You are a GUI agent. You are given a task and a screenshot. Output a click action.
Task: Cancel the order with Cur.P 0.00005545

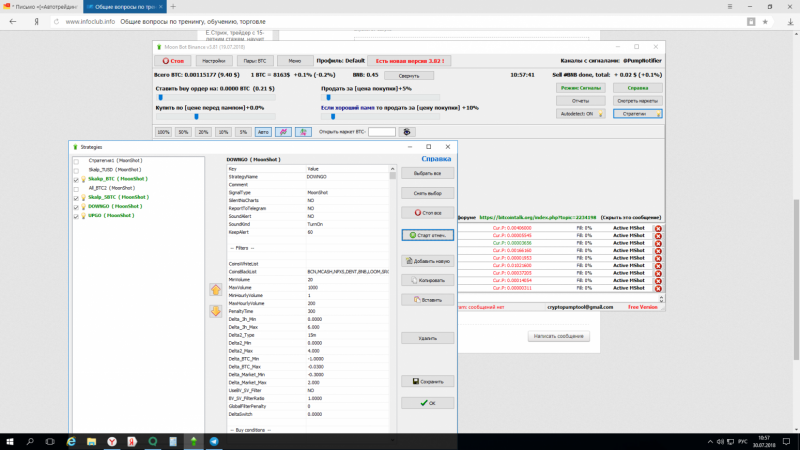(x=658, y=236)
